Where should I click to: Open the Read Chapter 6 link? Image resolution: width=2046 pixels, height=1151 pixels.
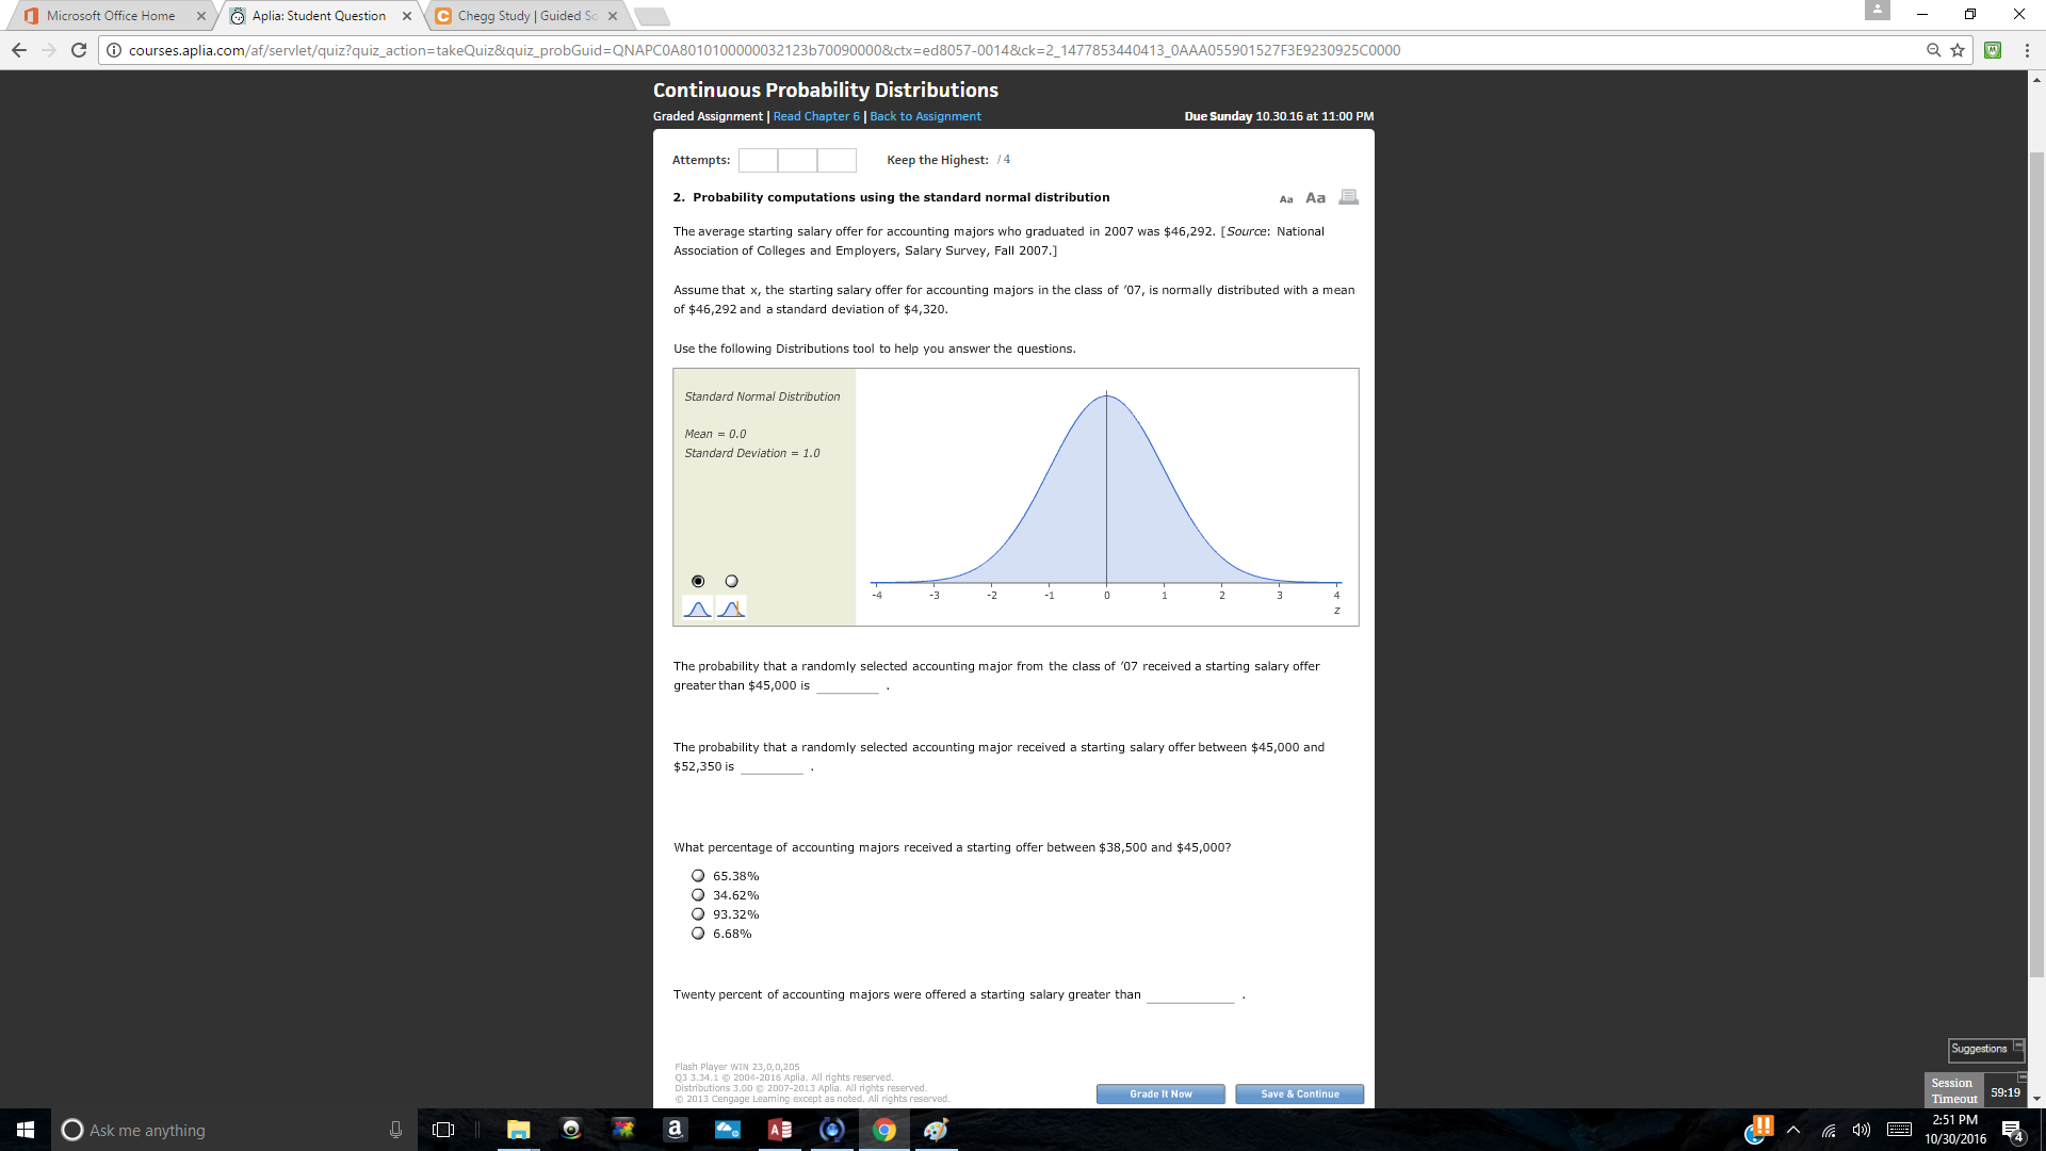click(816, 116)
